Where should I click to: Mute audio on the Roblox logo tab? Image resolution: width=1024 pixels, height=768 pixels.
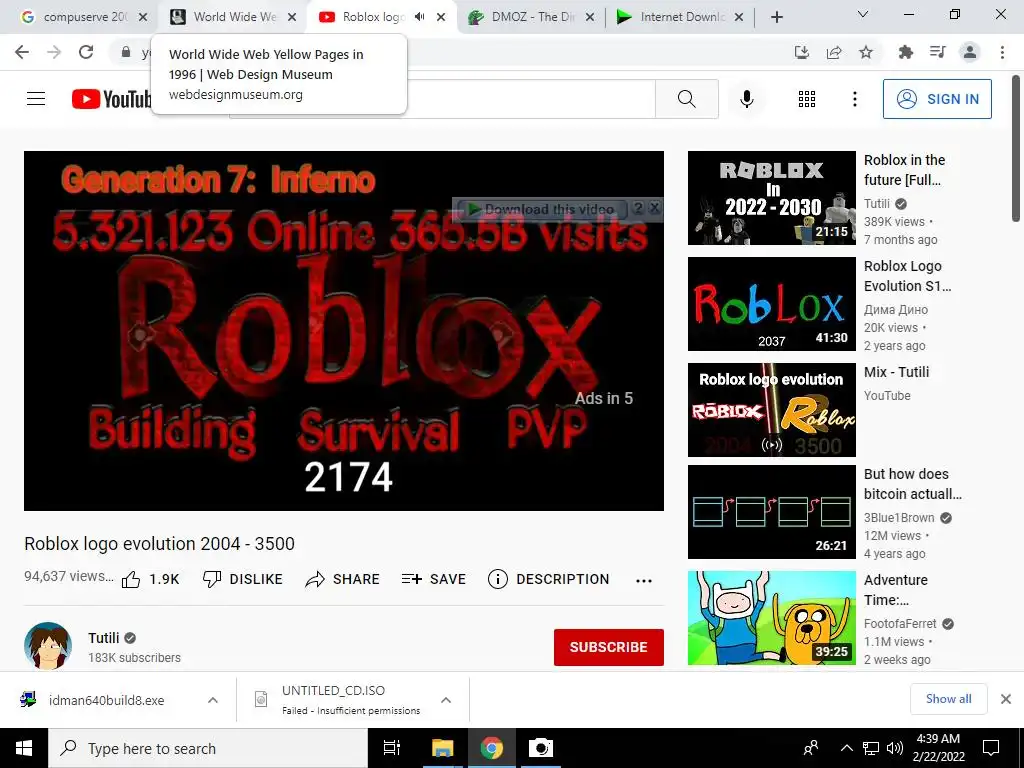[x=419, y=17]
